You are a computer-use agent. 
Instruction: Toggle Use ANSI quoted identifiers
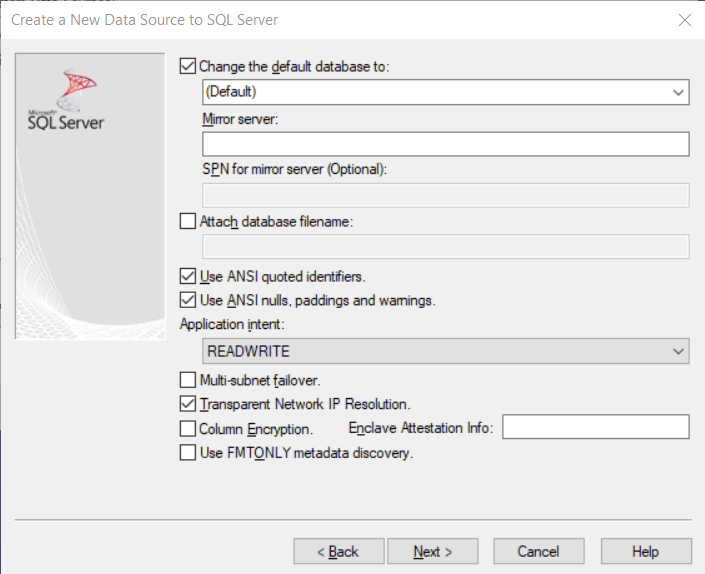[188, 276]
